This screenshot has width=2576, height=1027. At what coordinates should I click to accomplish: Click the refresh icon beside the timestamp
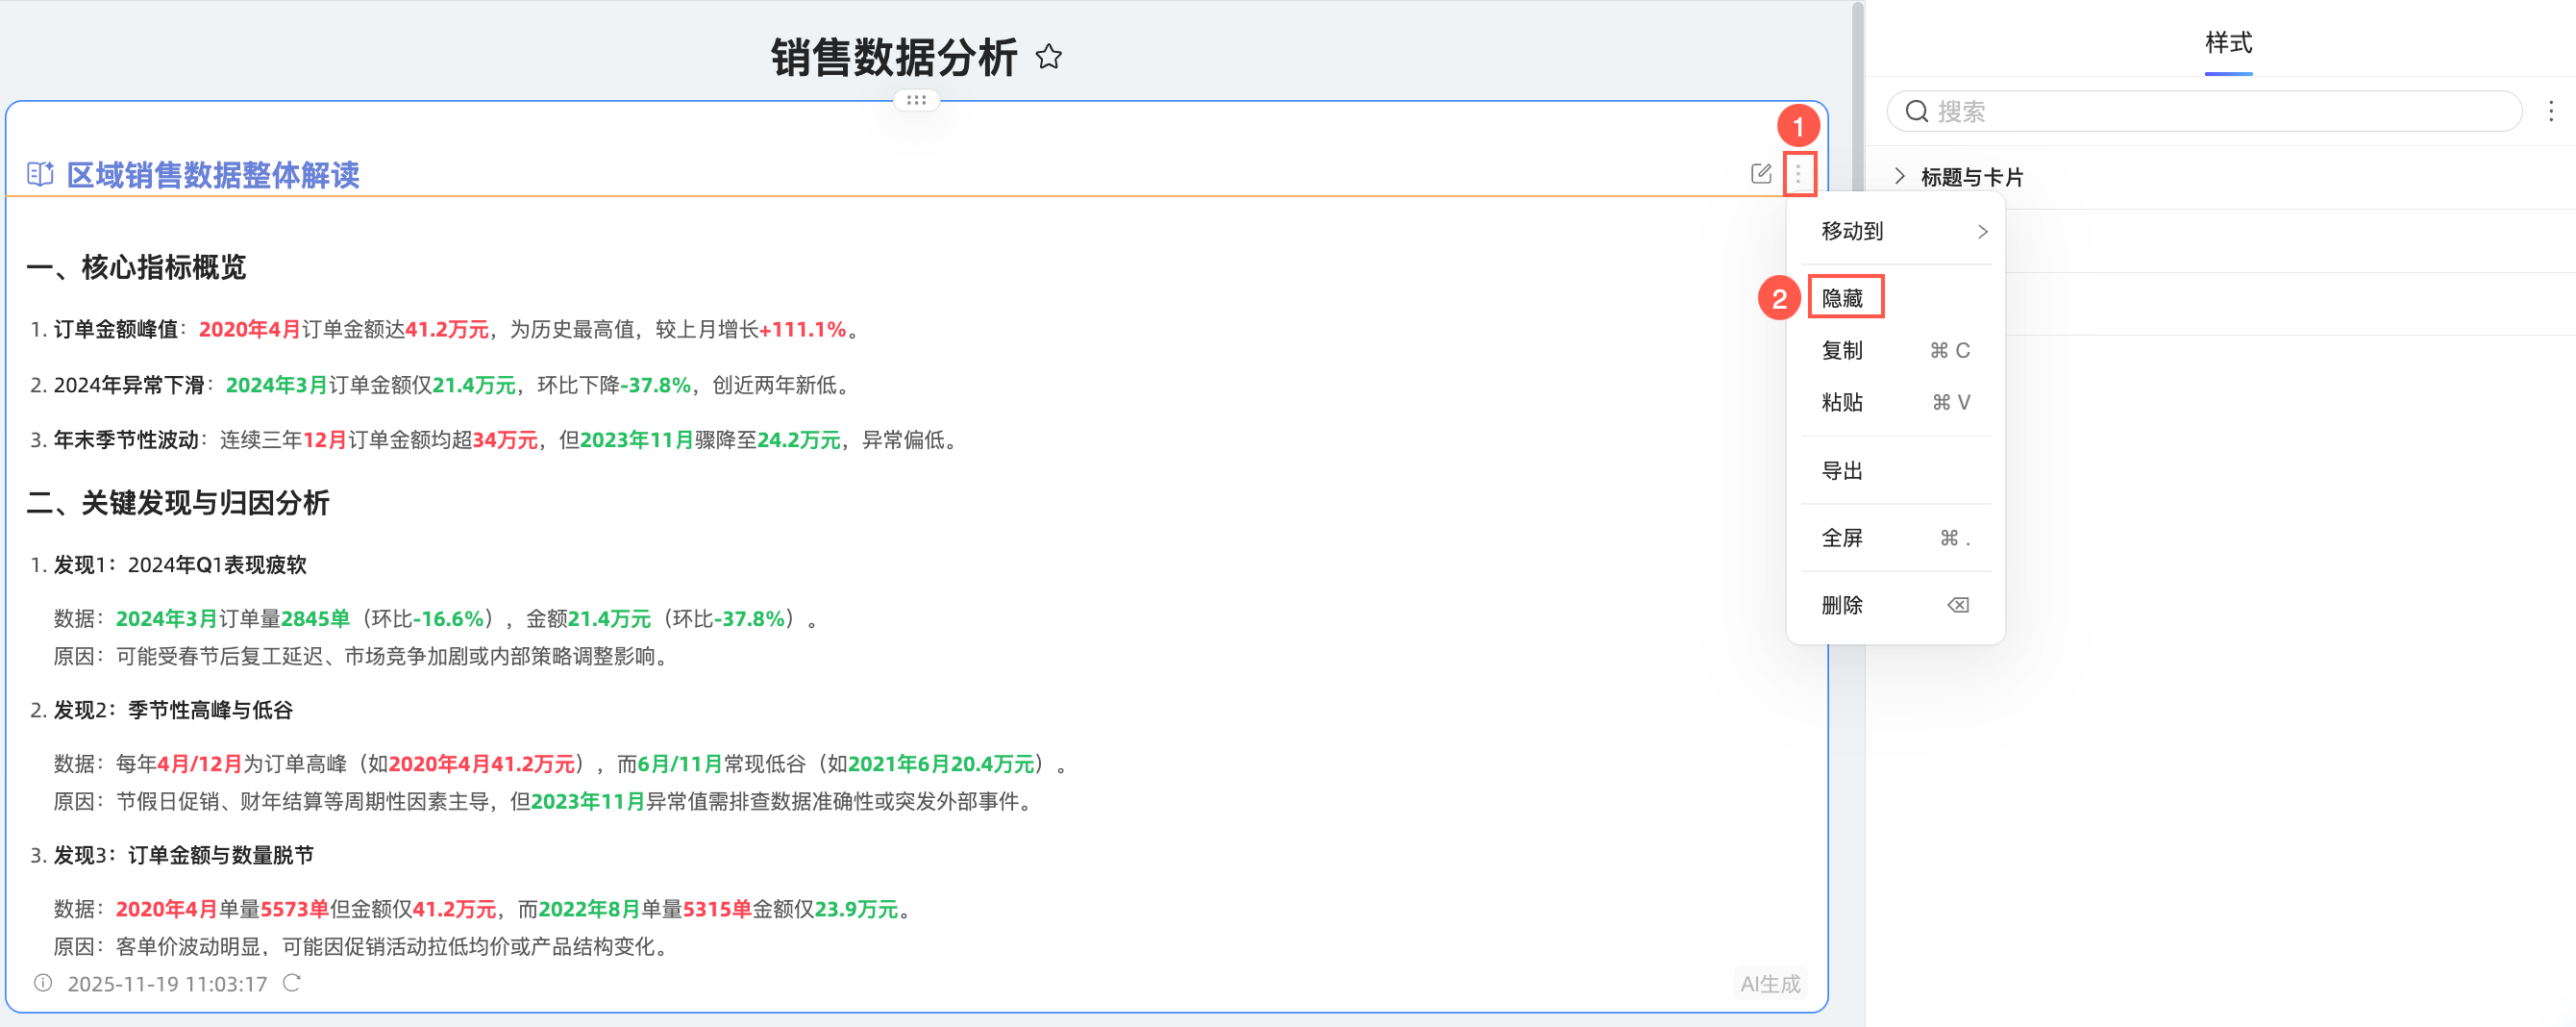pyautogui.click(x=291, y=983)
